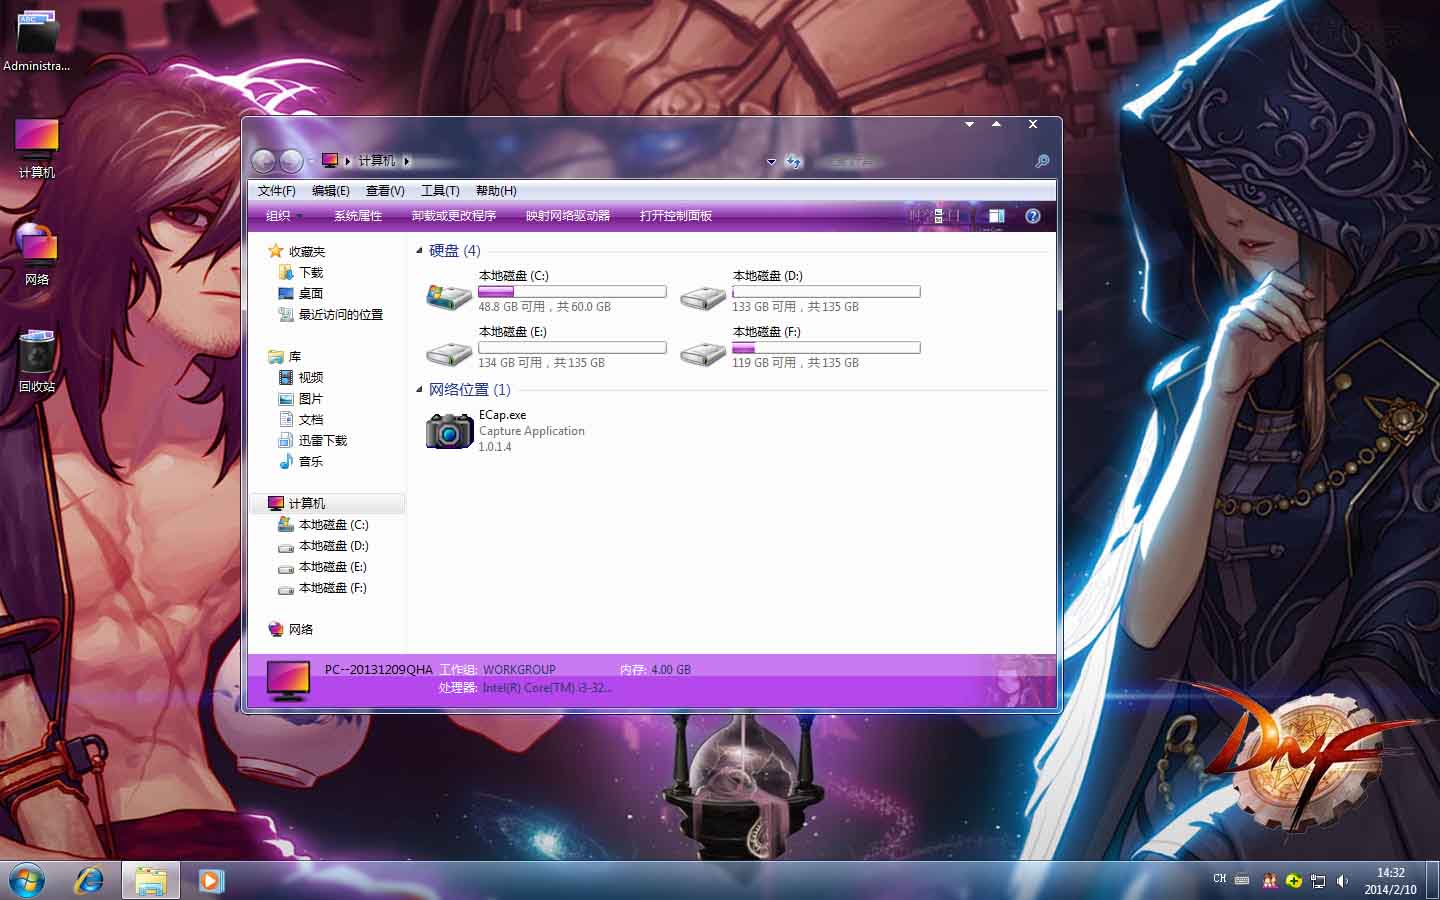Click the keyboard input method tray icon
This screenshot has width=1440, height=900.
[1242, 880]
